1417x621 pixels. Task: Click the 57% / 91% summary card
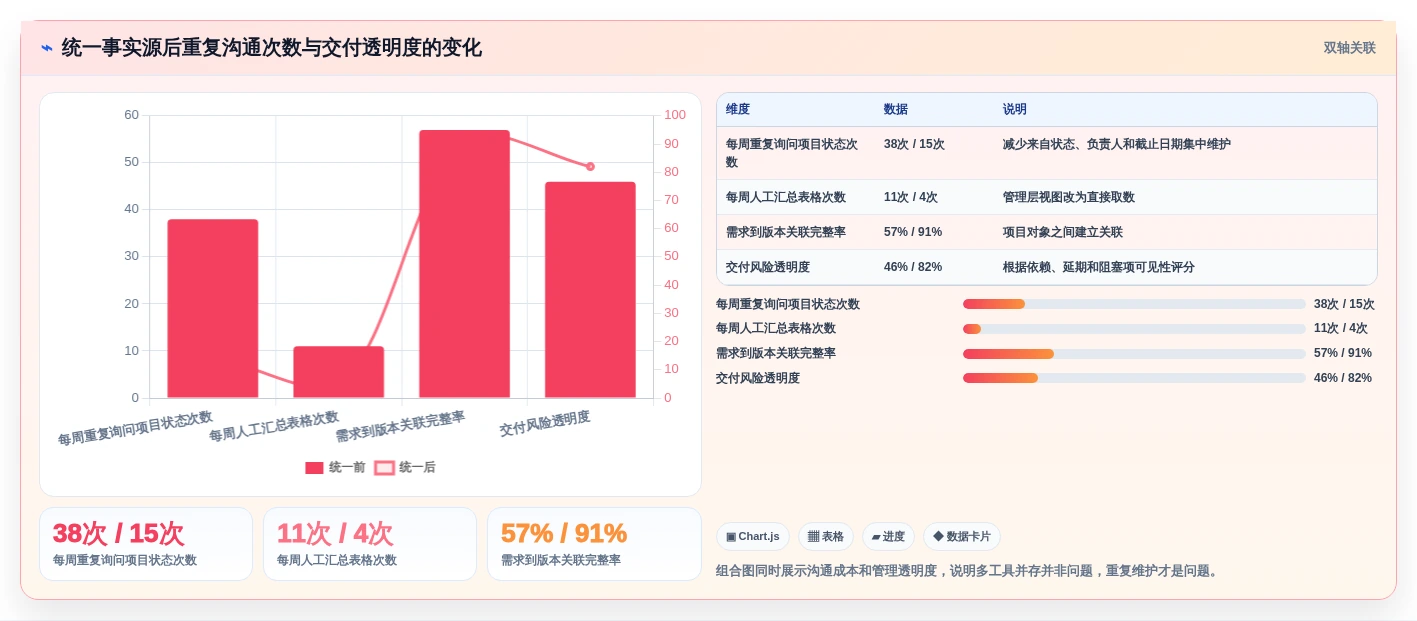[594, 544]
